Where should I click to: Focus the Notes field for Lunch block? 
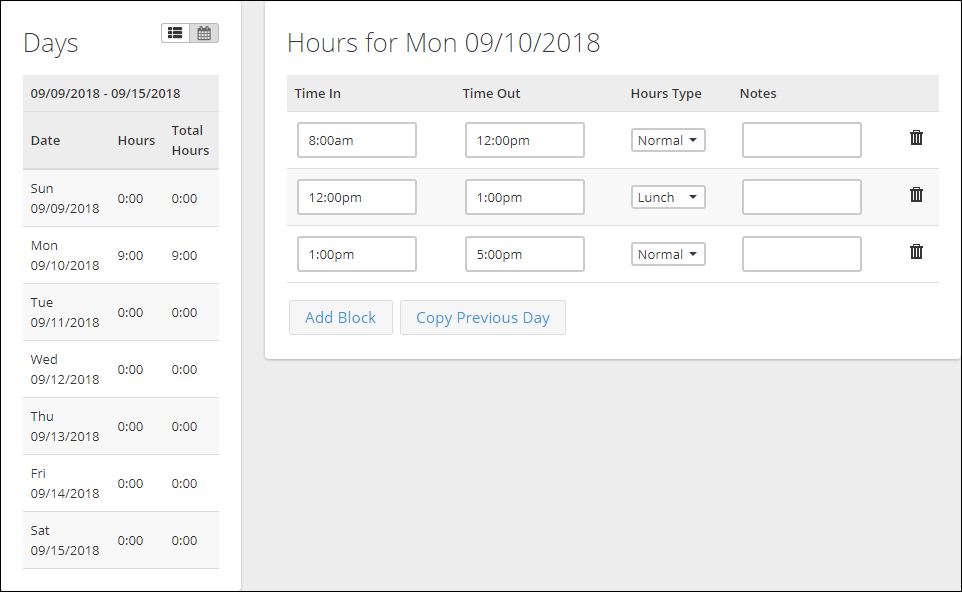[801, 197]
